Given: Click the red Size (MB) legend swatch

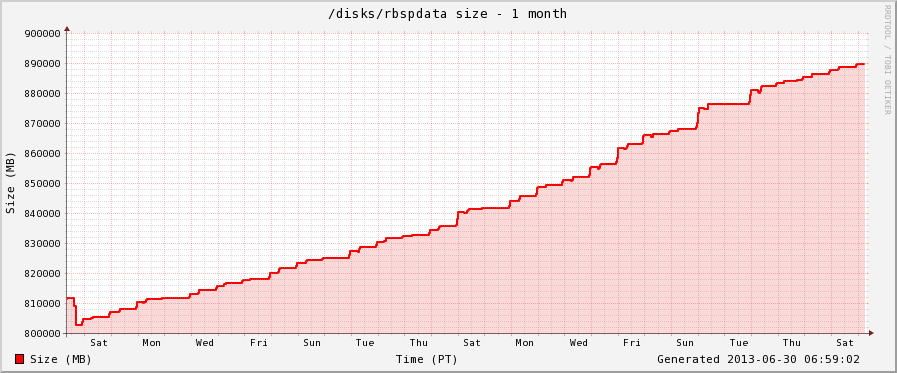Looking at the screenshot, I should (19, 359).
